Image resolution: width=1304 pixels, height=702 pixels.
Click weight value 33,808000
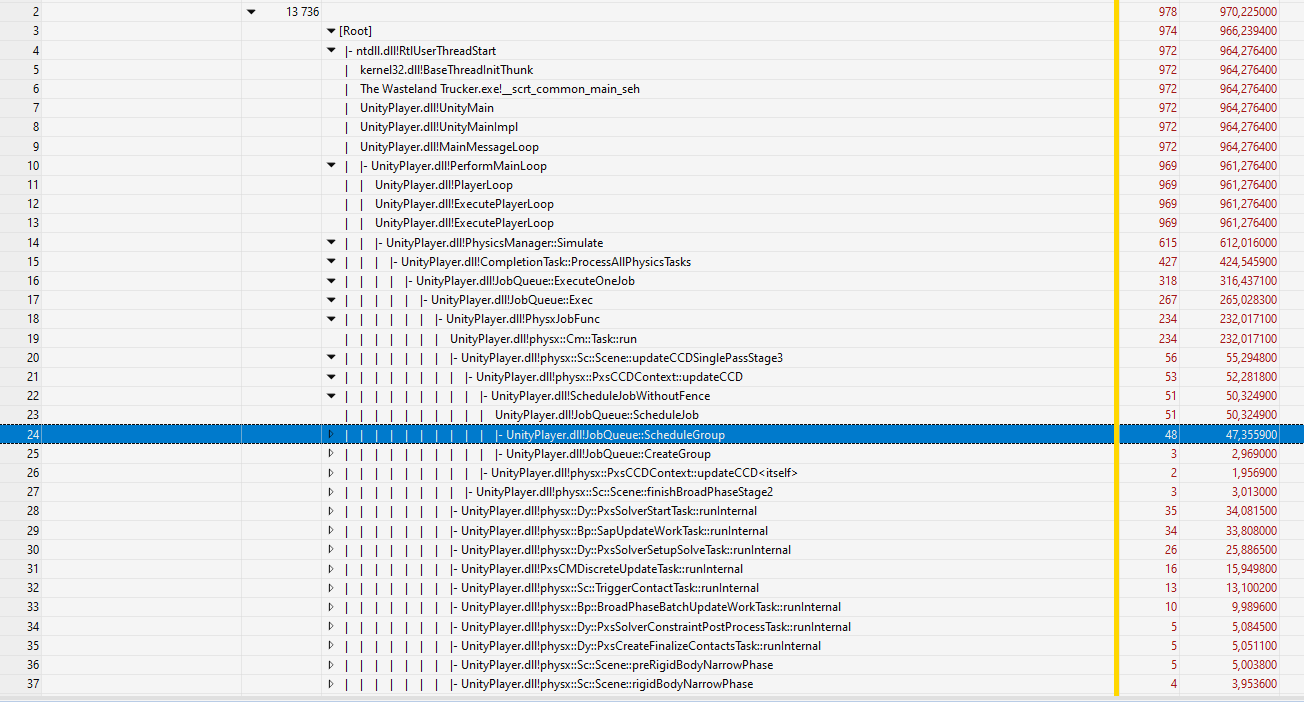click(1250, 531)
